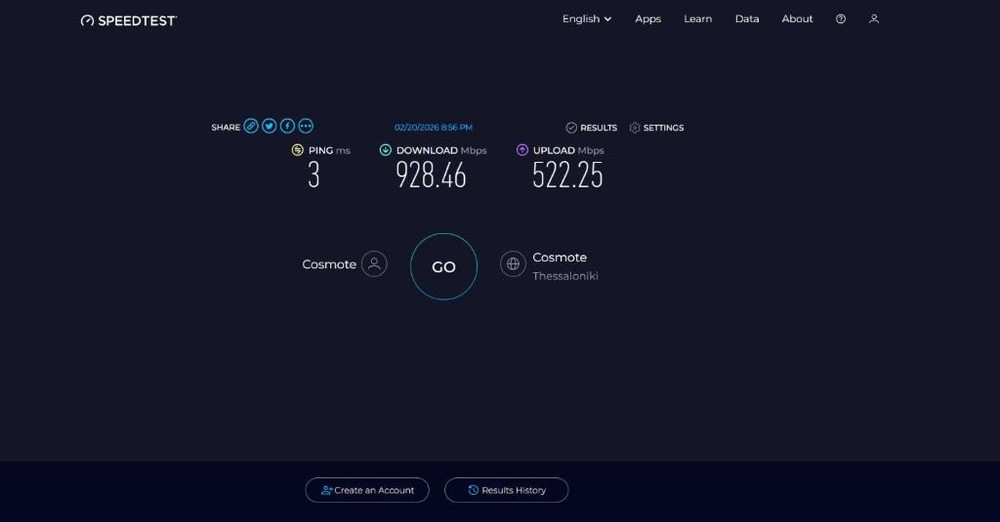1000x522 pixels.
Task: Click the Cosmote ISP person icon
Action: pos(374,264)
